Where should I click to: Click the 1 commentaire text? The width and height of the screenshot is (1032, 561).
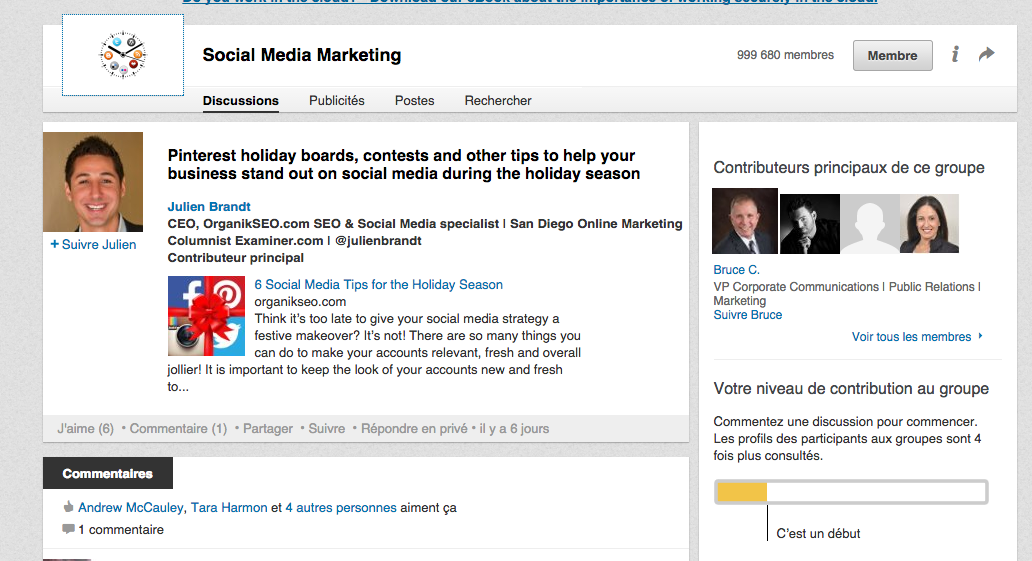pos(121,529)
